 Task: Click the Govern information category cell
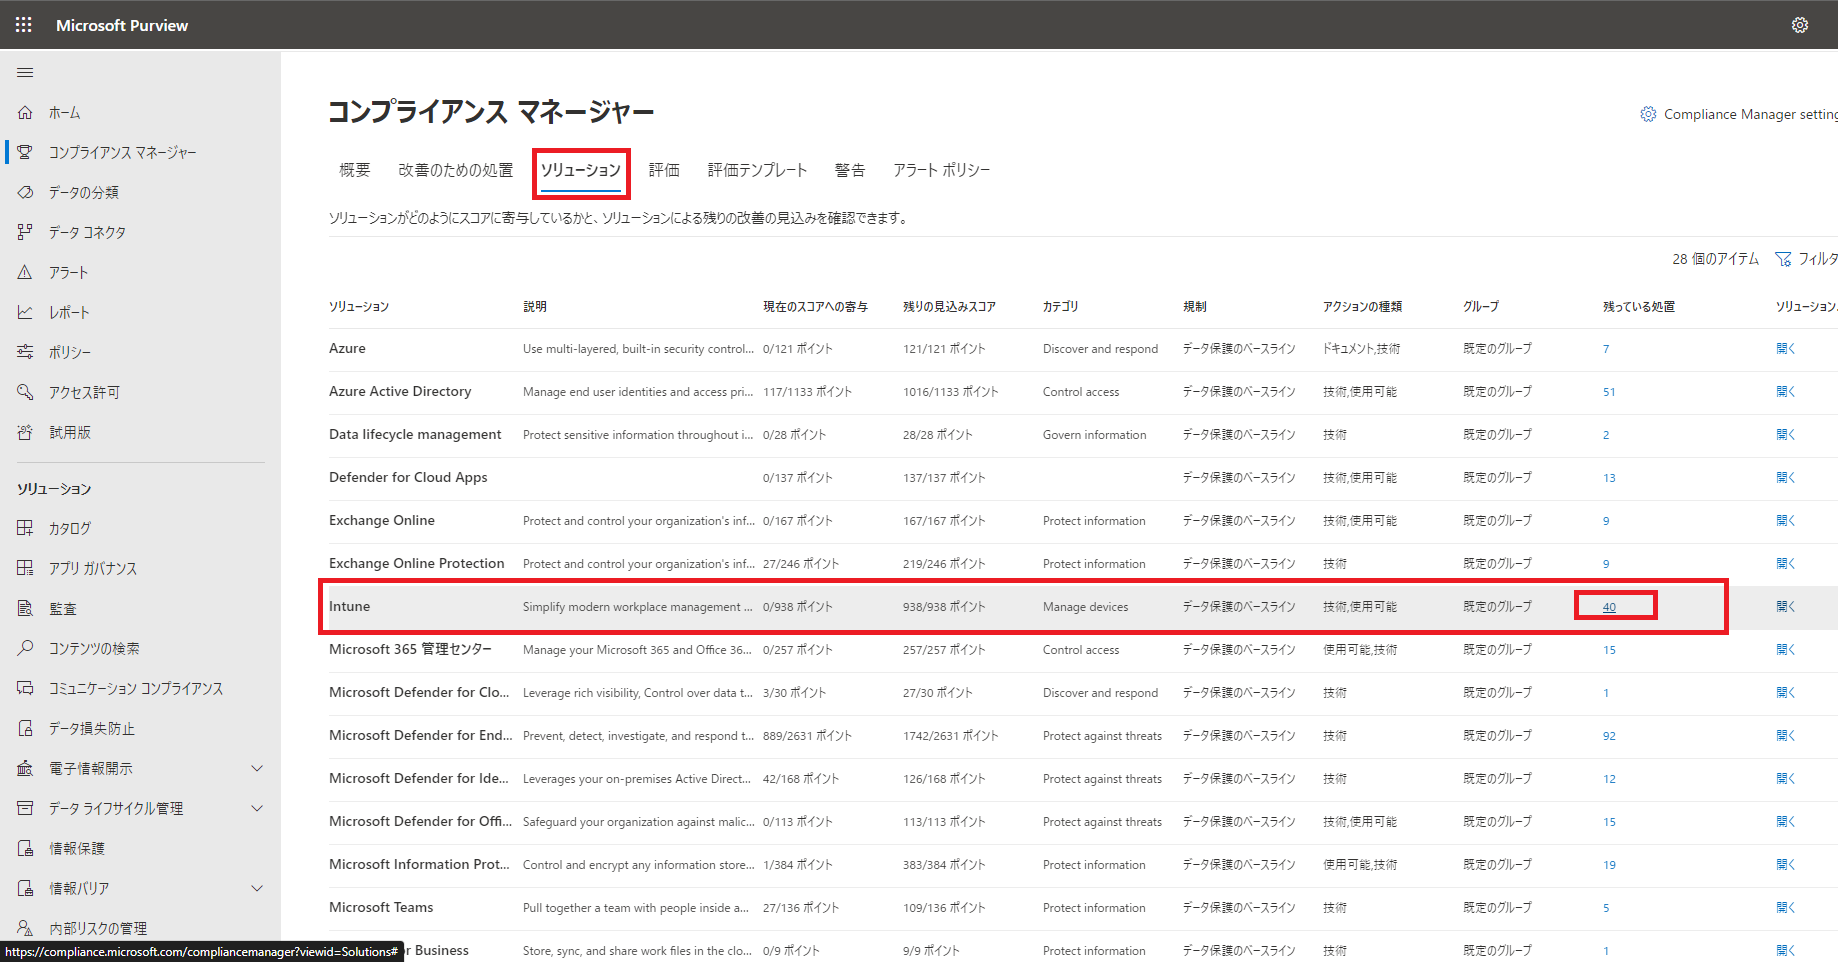click(x=1094, y=435)
